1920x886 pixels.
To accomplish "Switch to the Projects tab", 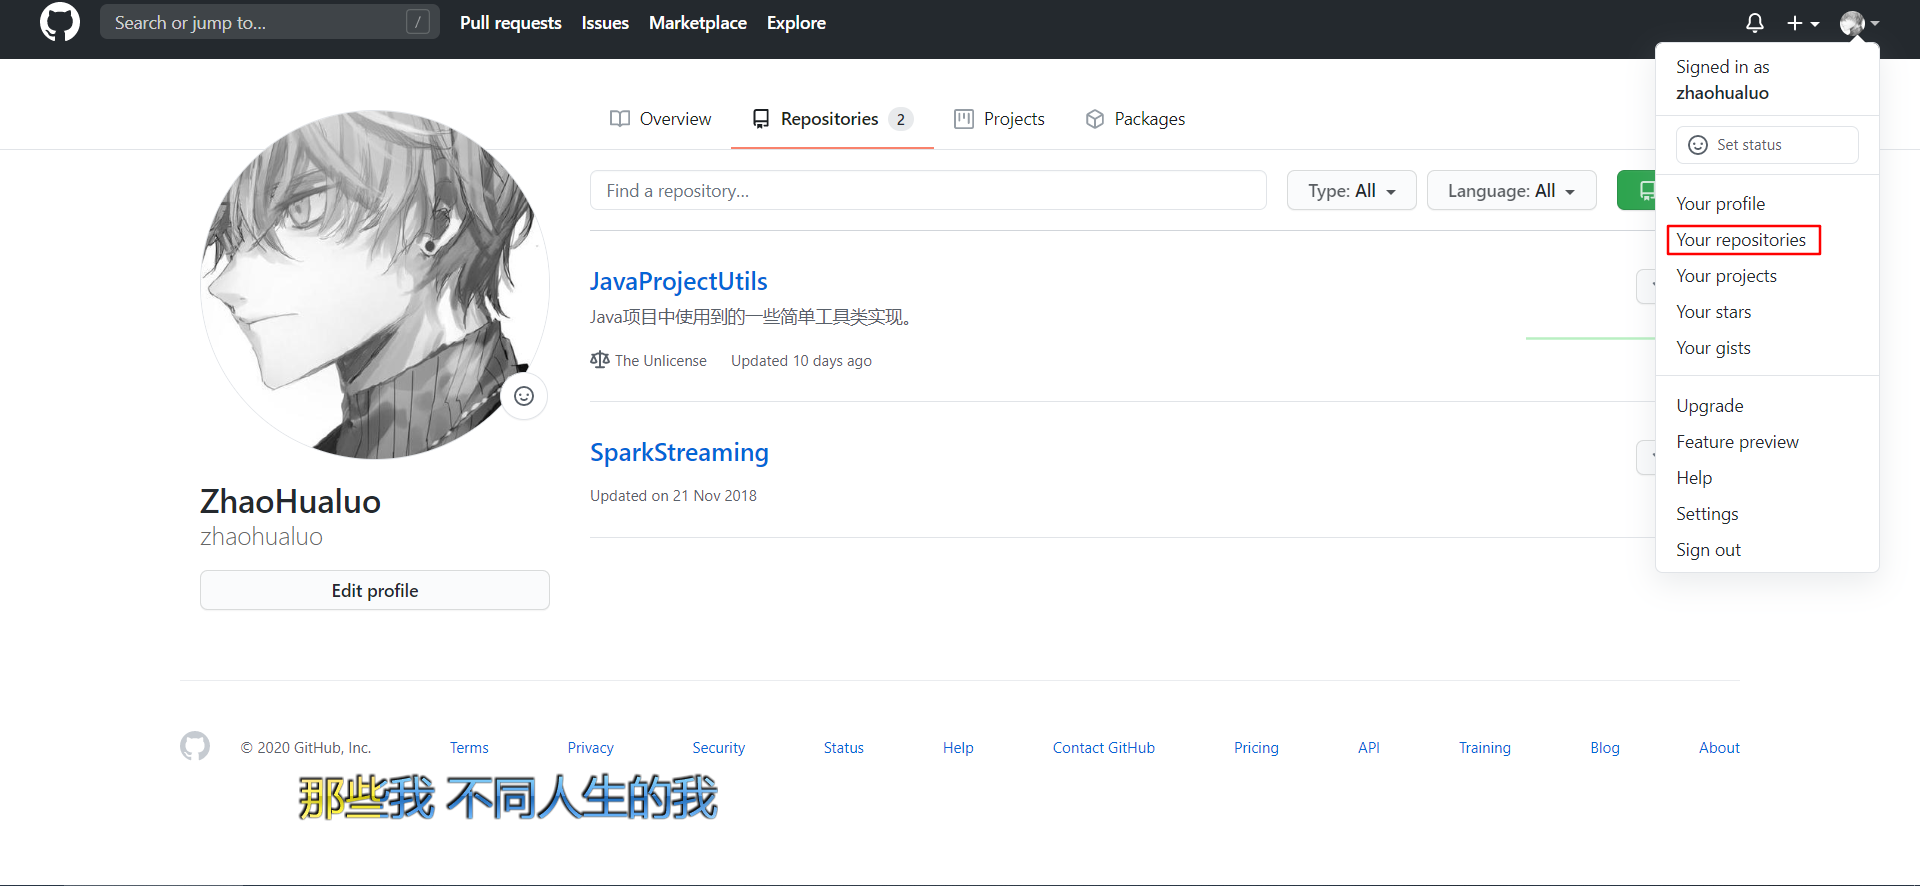I will 999,119.
